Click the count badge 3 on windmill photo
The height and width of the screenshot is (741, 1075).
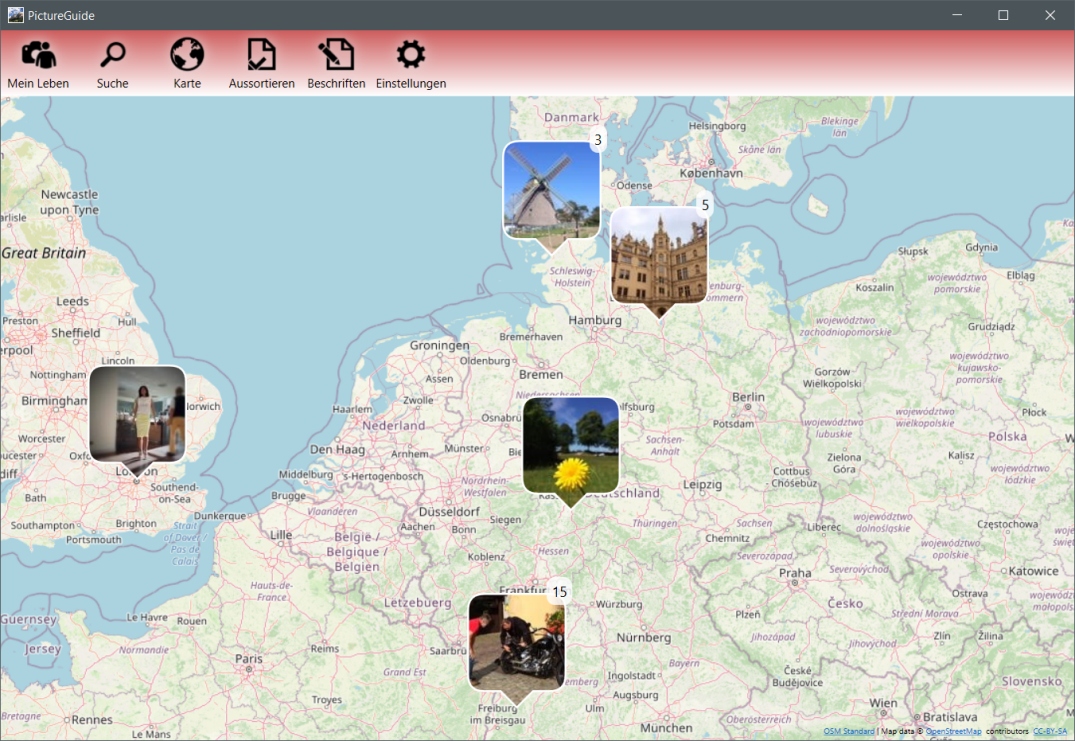click(x=598, y=140)
